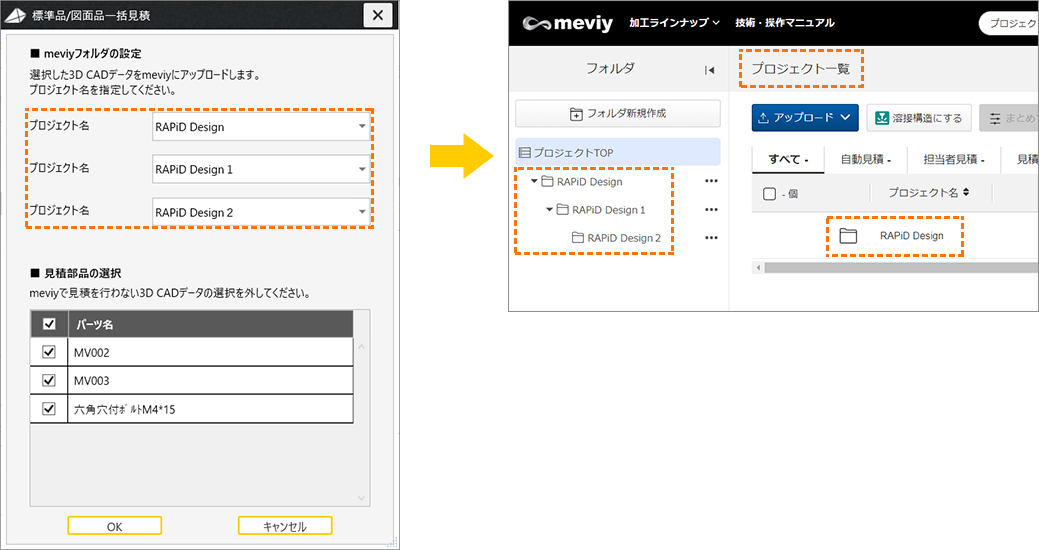Uncheck the 六角穴付ボルトM4*15 checkbox
1039x550 pixels.
coord(49,409)
